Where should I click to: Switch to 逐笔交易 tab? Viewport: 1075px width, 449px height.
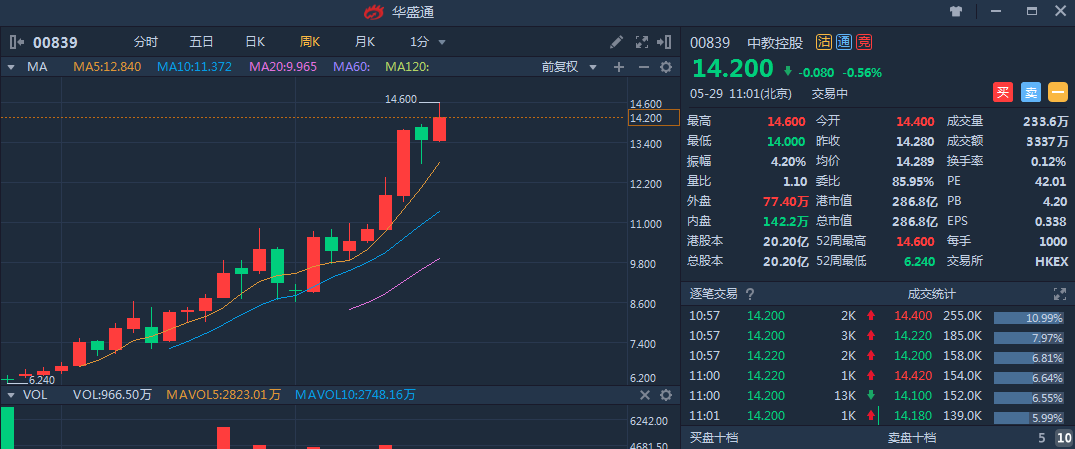[x=713, y=294]
